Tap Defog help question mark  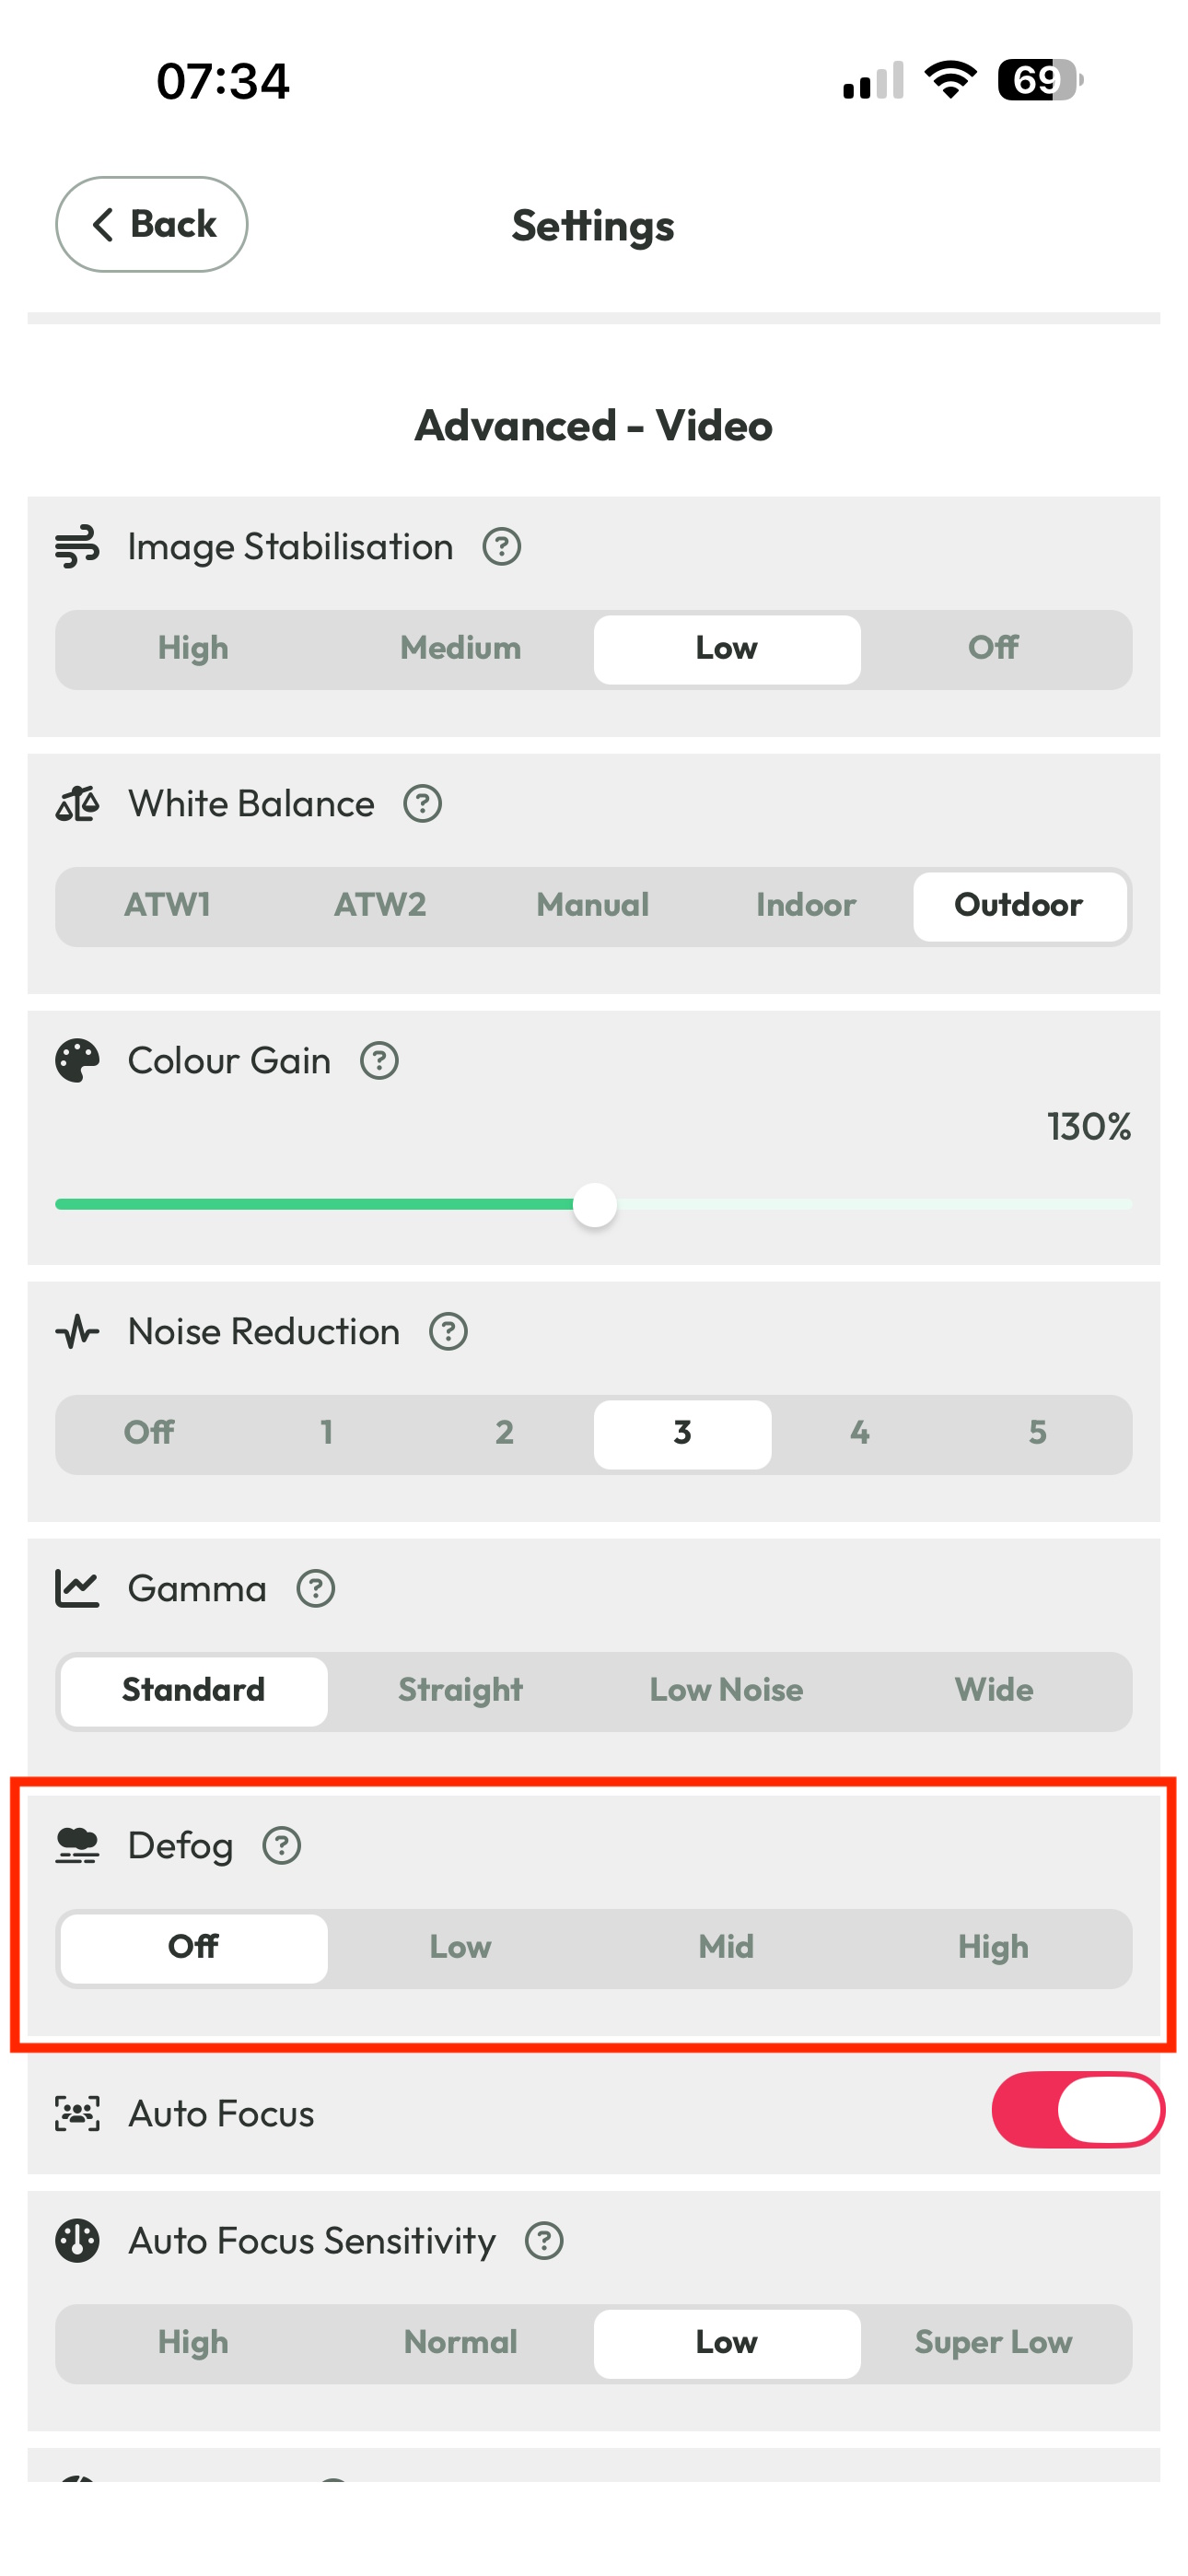point(281,1846)
